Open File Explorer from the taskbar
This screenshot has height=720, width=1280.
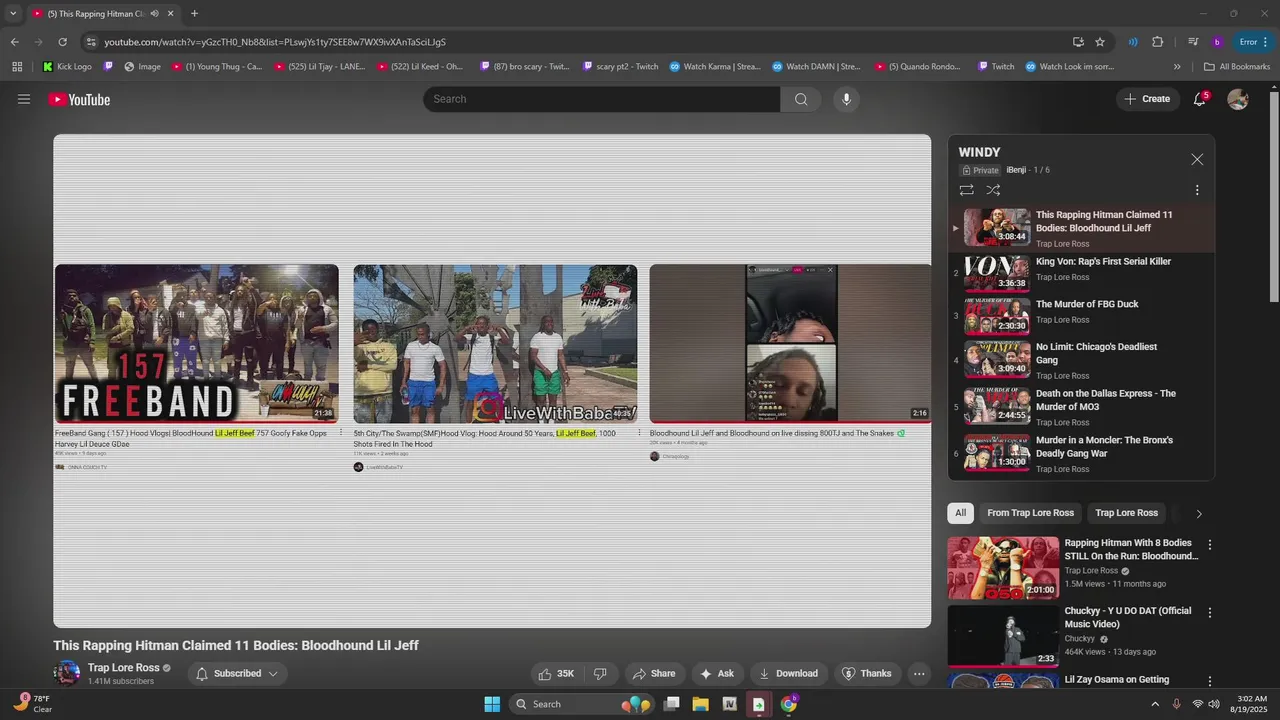[700, 704]
